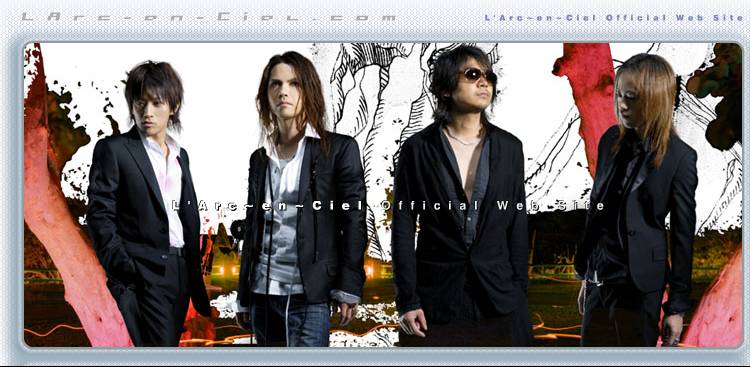
Task: Click the white 'L'Arc~en~Ciel' part of overlay title
Action: (x=268, y=206)
